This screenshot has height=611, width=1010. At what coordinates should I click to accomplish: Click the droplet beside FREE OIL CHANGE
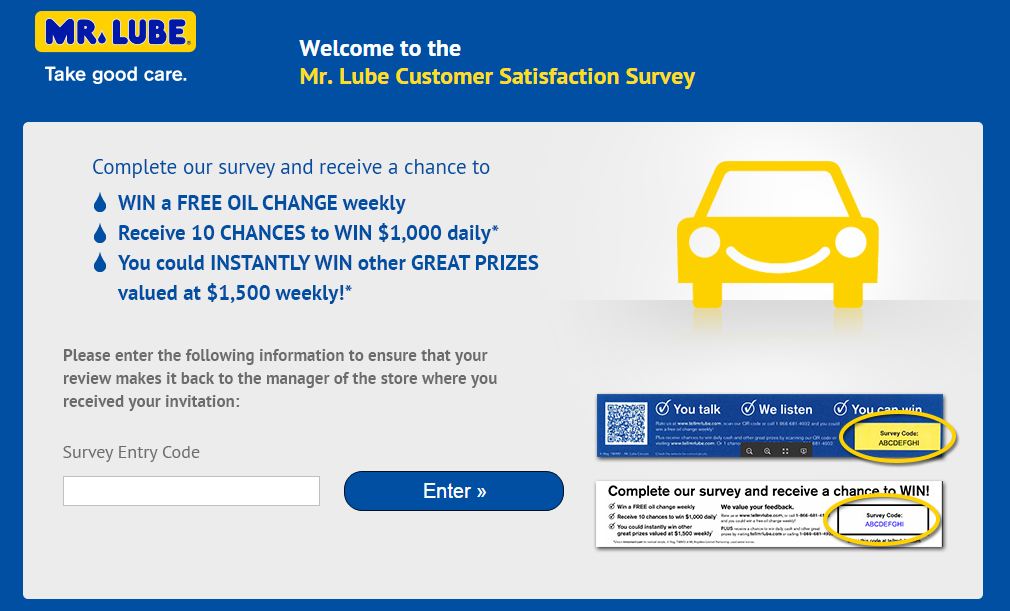coord(100,203)
